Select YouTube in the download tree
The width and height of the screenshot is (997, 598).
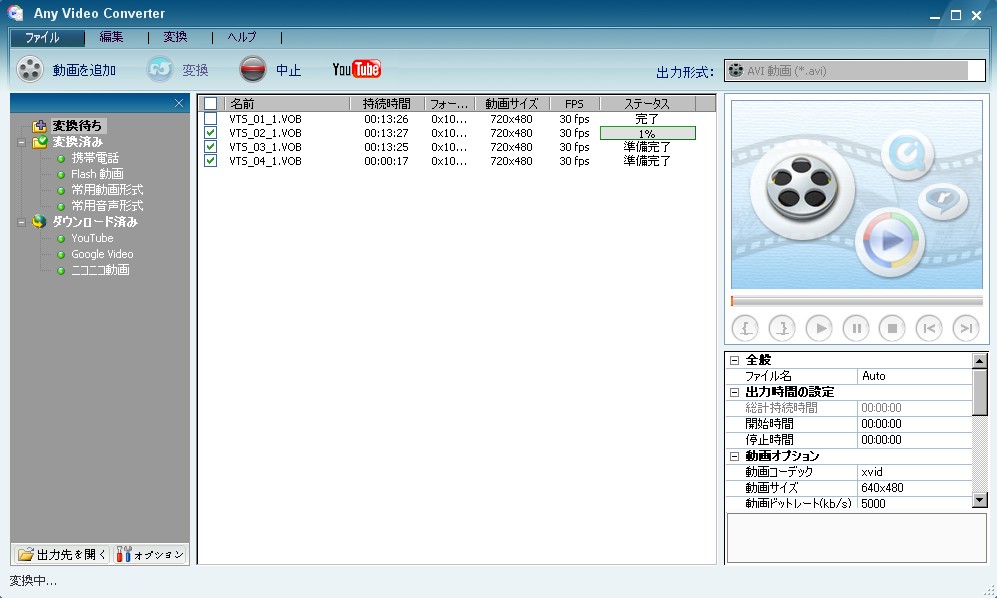click(x=92, y=238)
